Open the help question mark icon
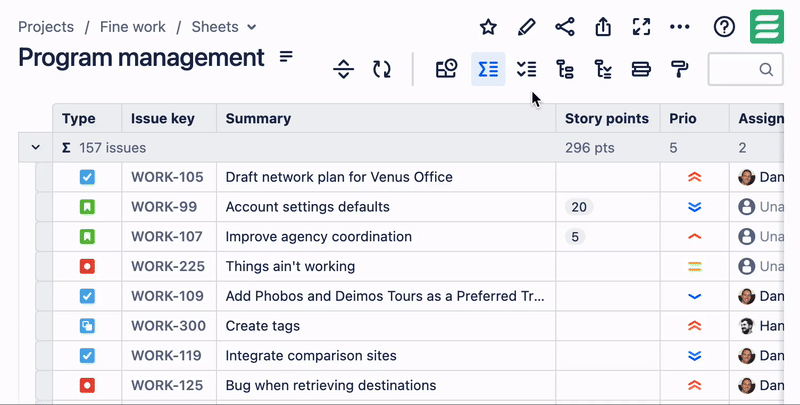Screen dimensions: 800x405 (724, 27)
